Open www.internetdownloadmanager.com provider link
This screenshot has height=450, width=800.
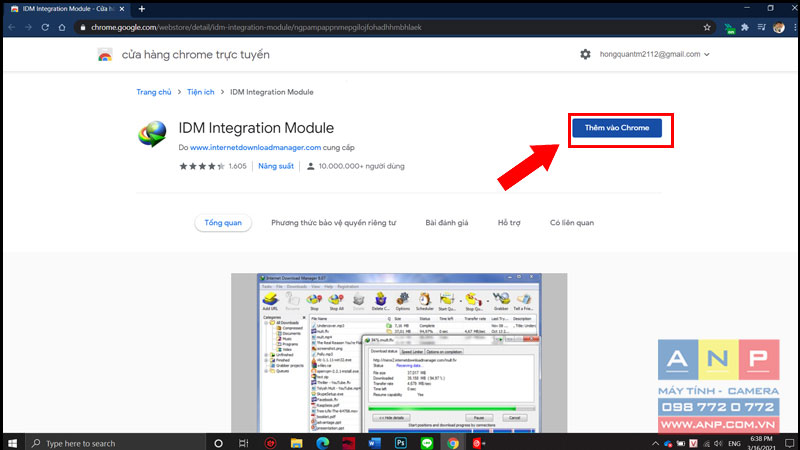click(256, 147)
